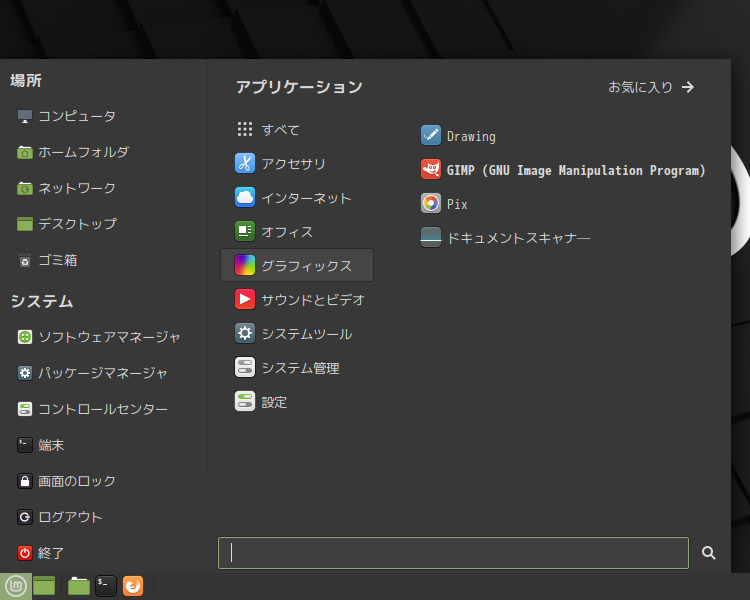The width and height of the screenshot is (750, 600).
Task: Click the ホームフォルダ label text
Action: pyautogui.click(x=83, y=152)
